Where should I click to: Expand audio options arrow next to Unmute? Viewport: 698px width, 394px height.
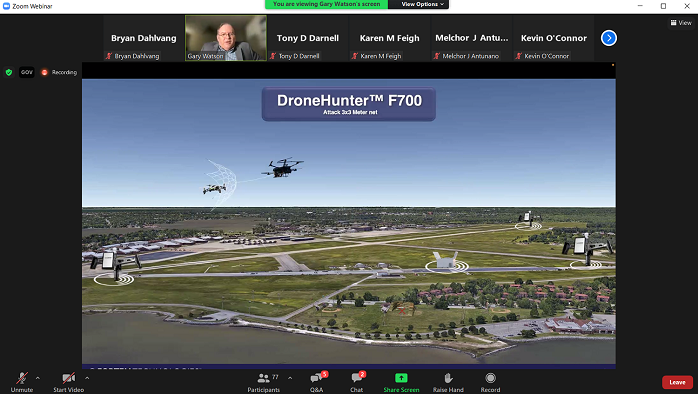pos(37,378)
